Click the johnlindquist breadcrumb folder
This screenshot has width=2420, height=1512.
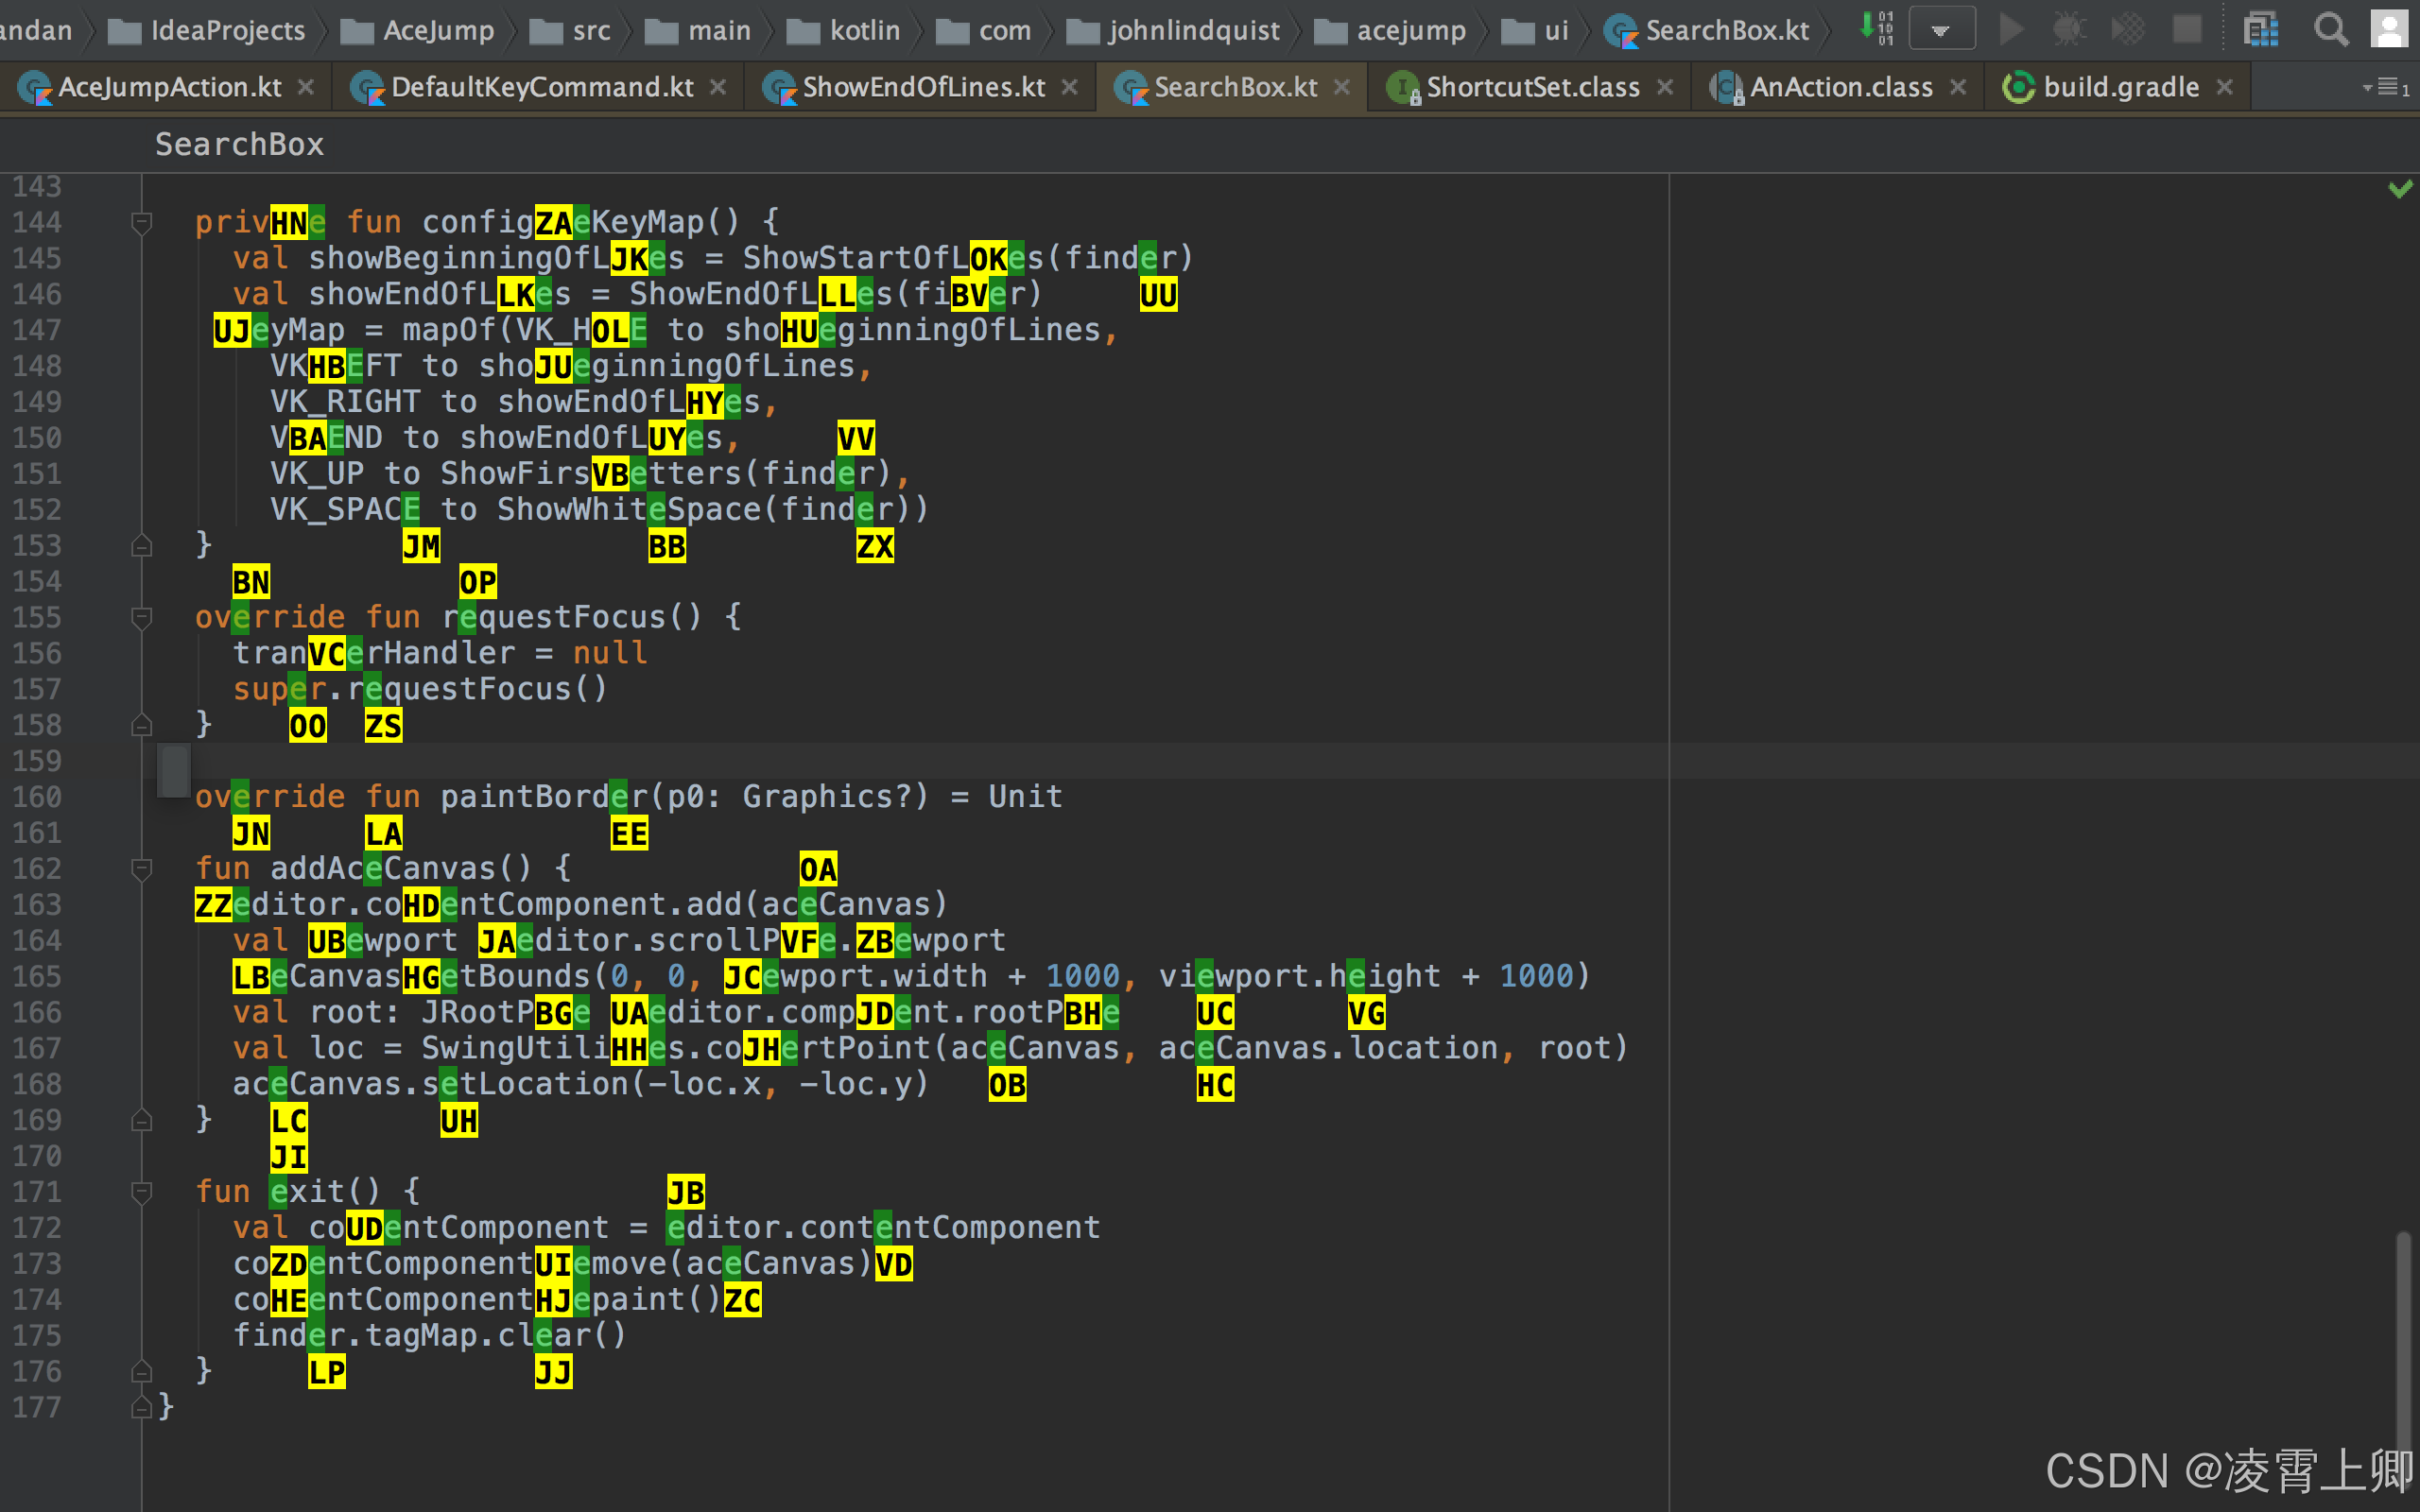1193,31
